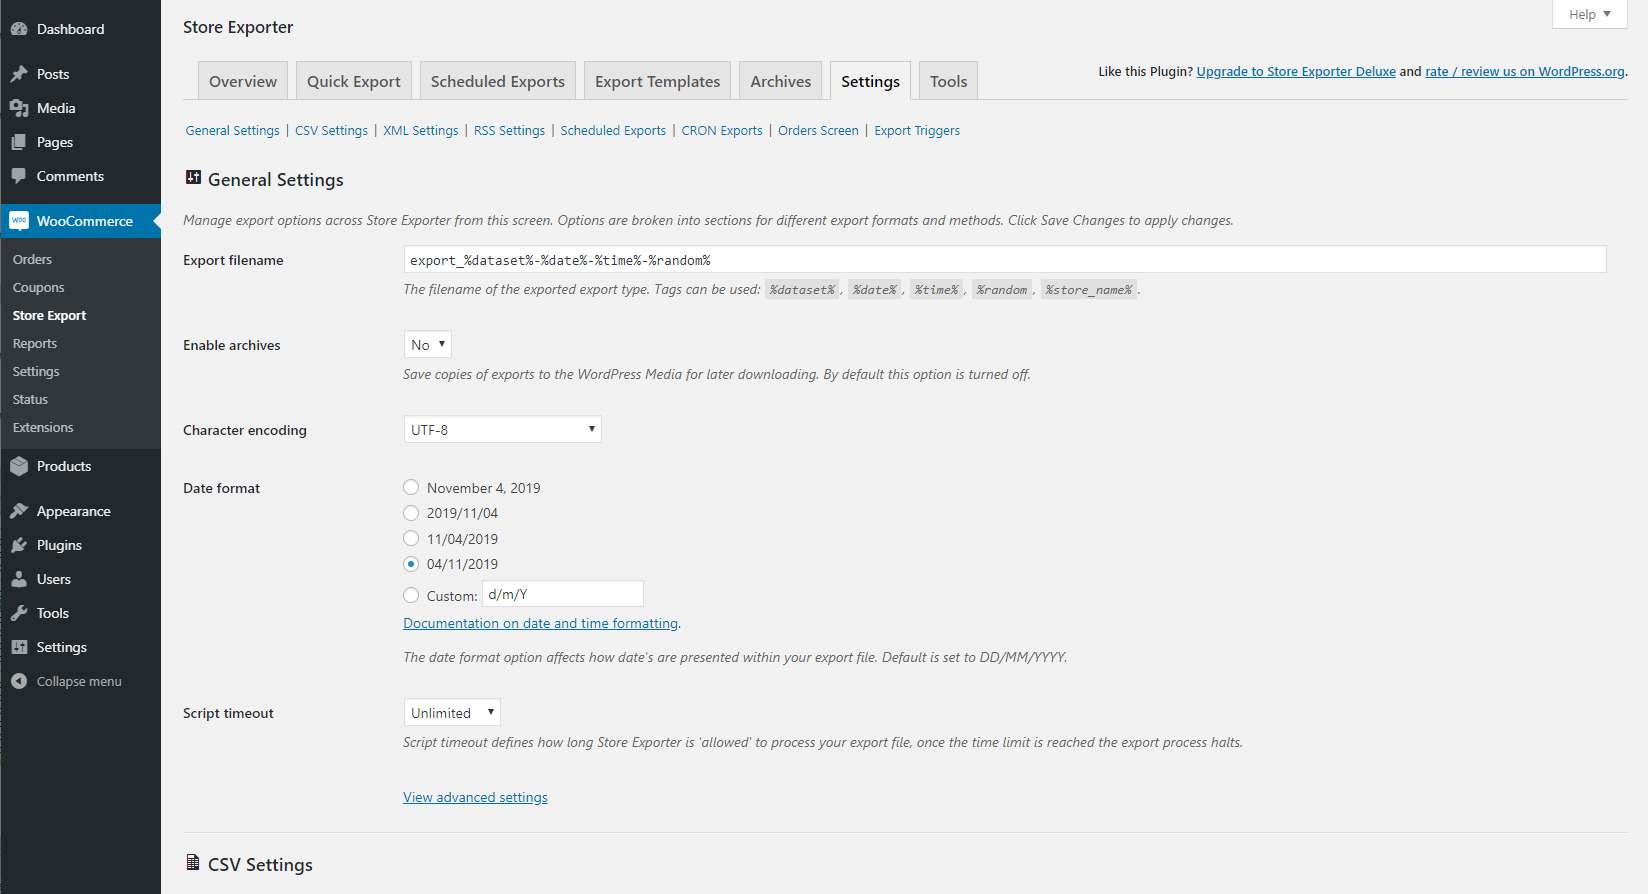Select the Custom date format radio button

[411, 595]
